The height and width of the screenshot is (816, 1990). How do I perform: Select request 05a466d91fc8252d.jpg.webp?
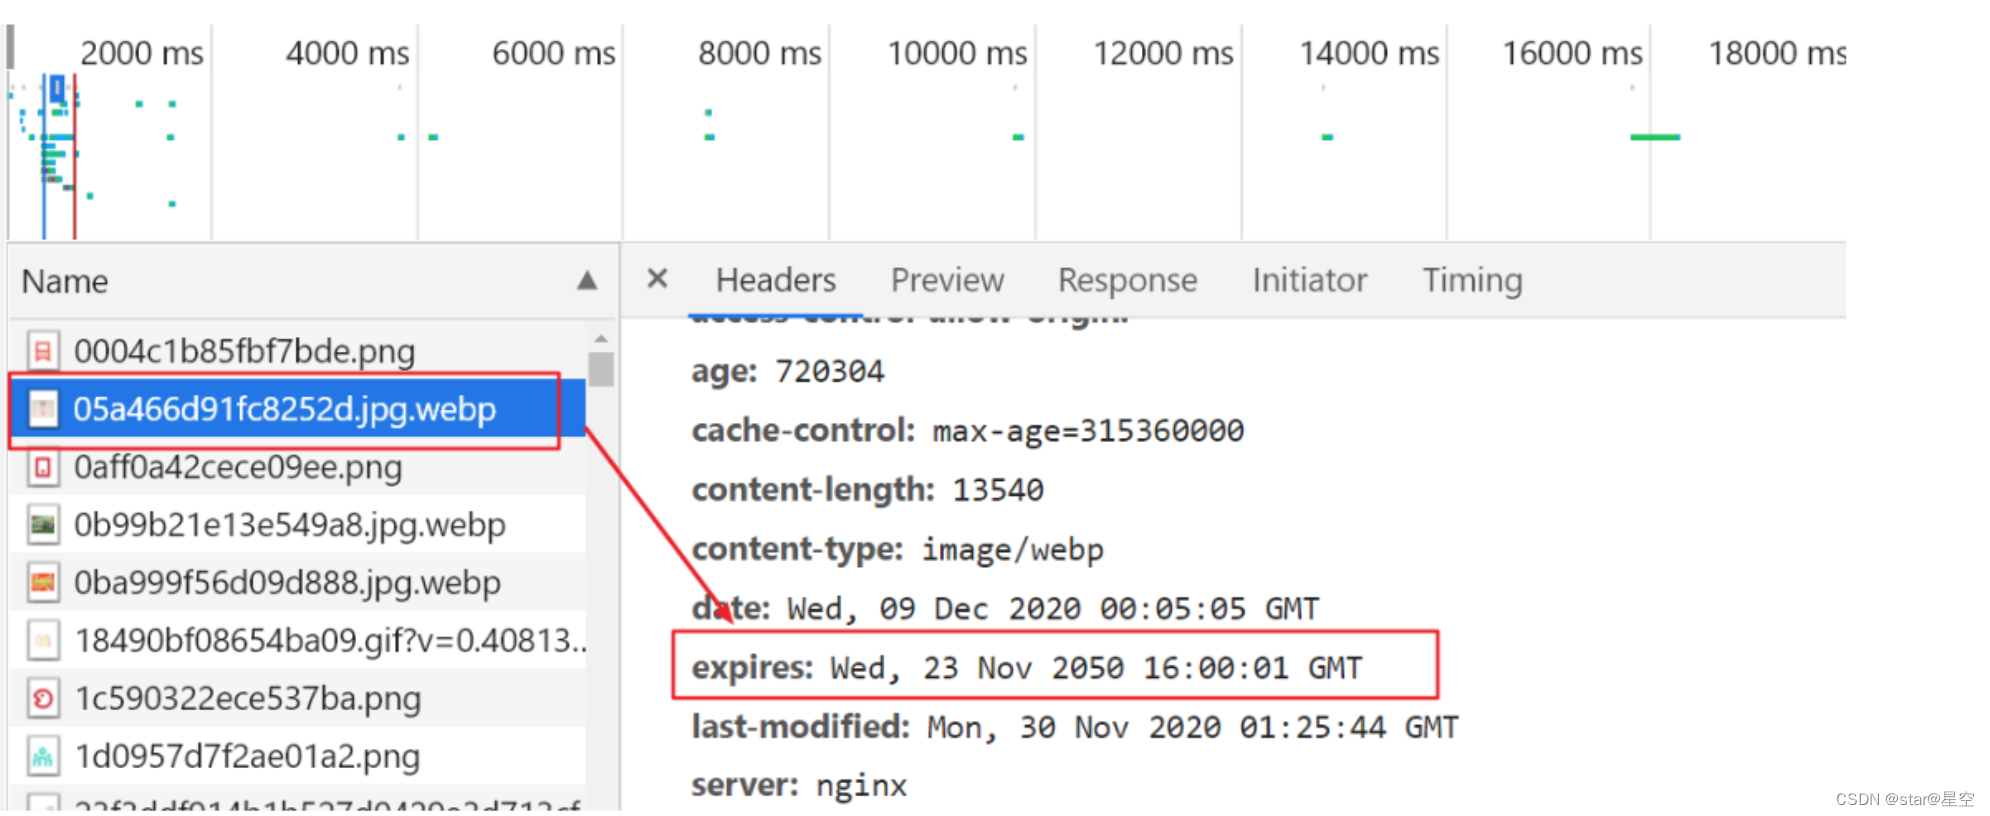tap(298, 409)
